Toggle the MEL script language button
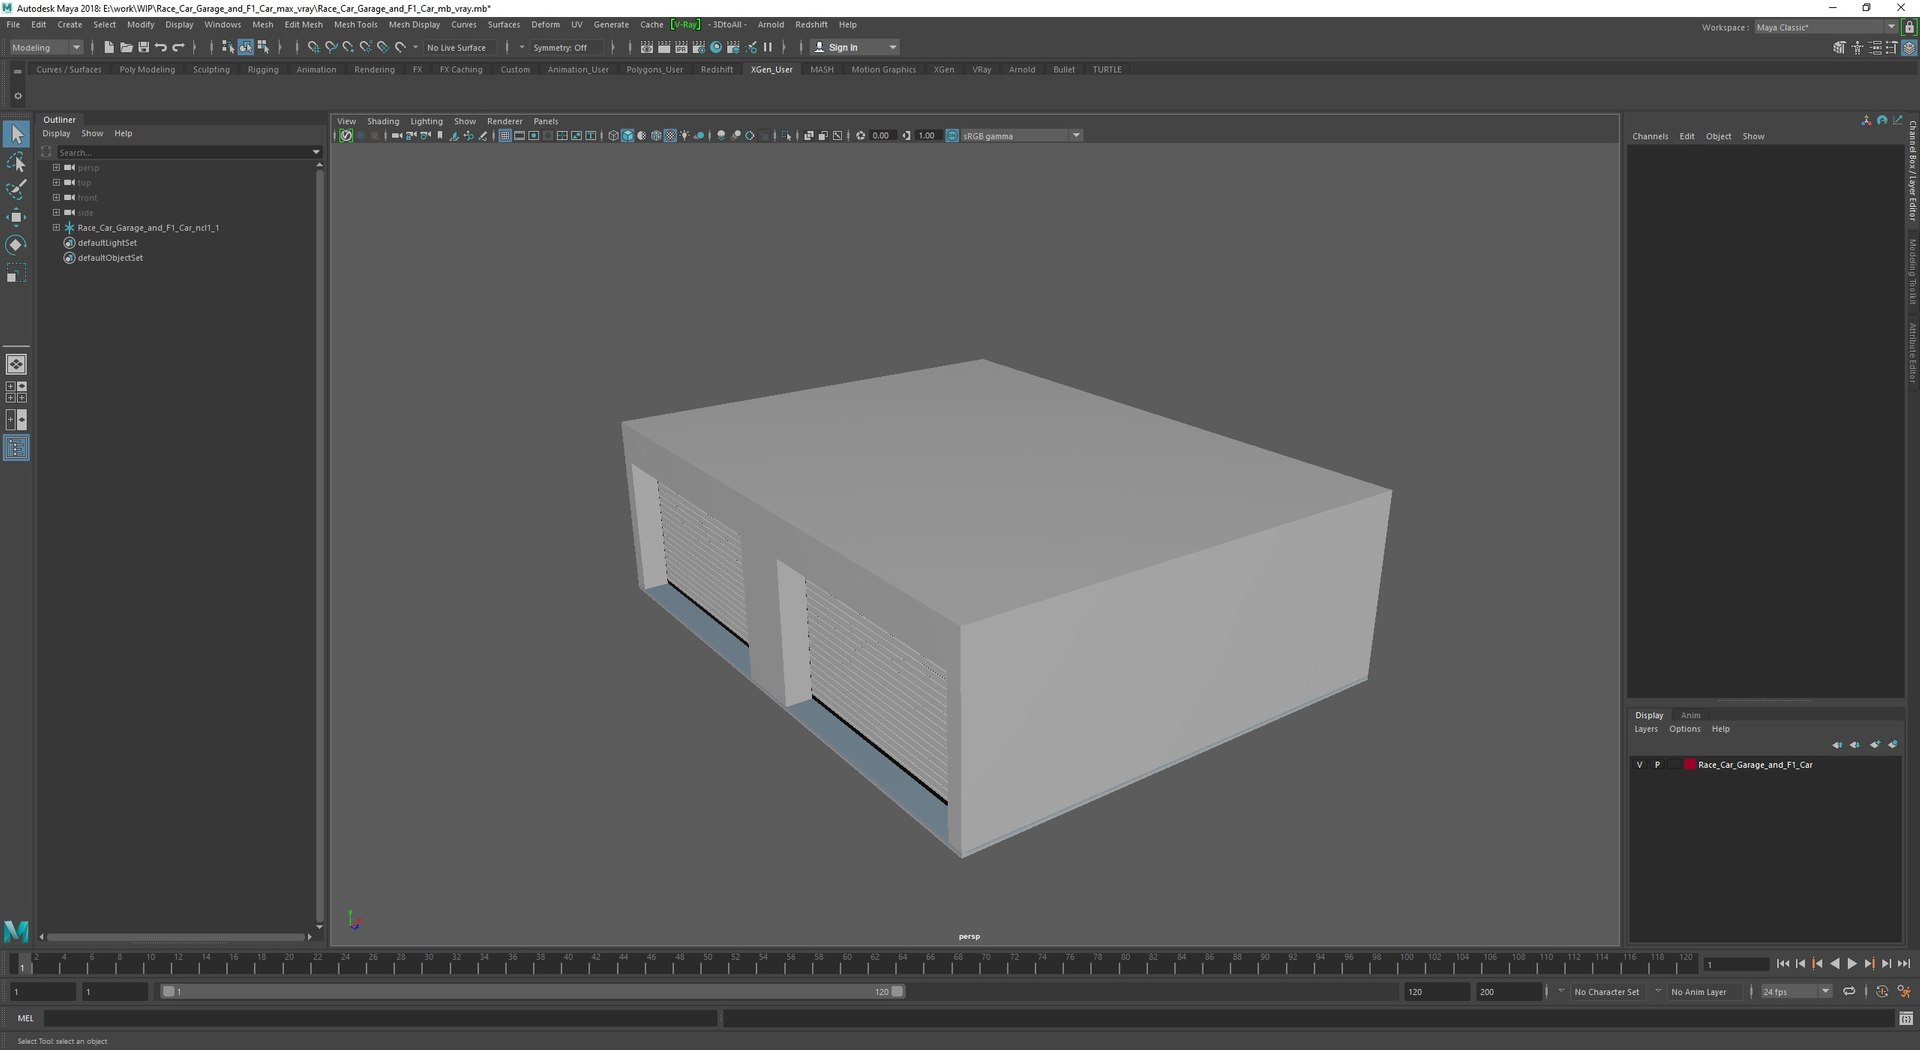 [26, 1019]
